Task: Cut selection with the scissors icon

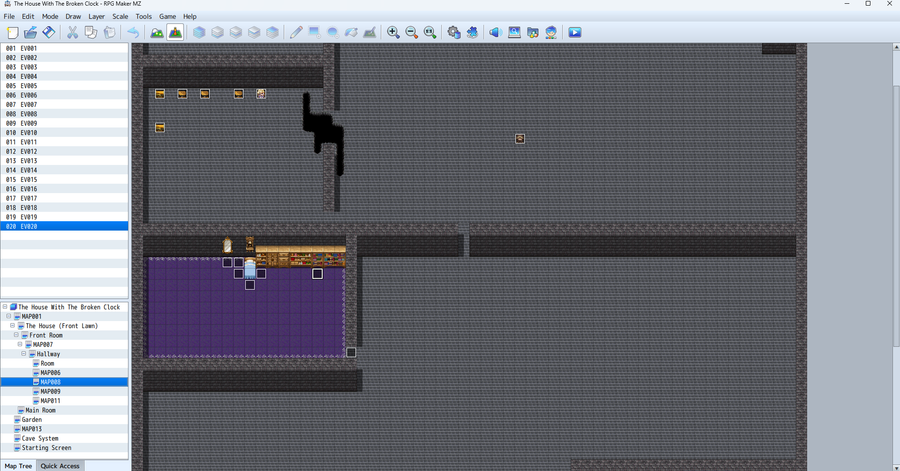Action: 72,33
